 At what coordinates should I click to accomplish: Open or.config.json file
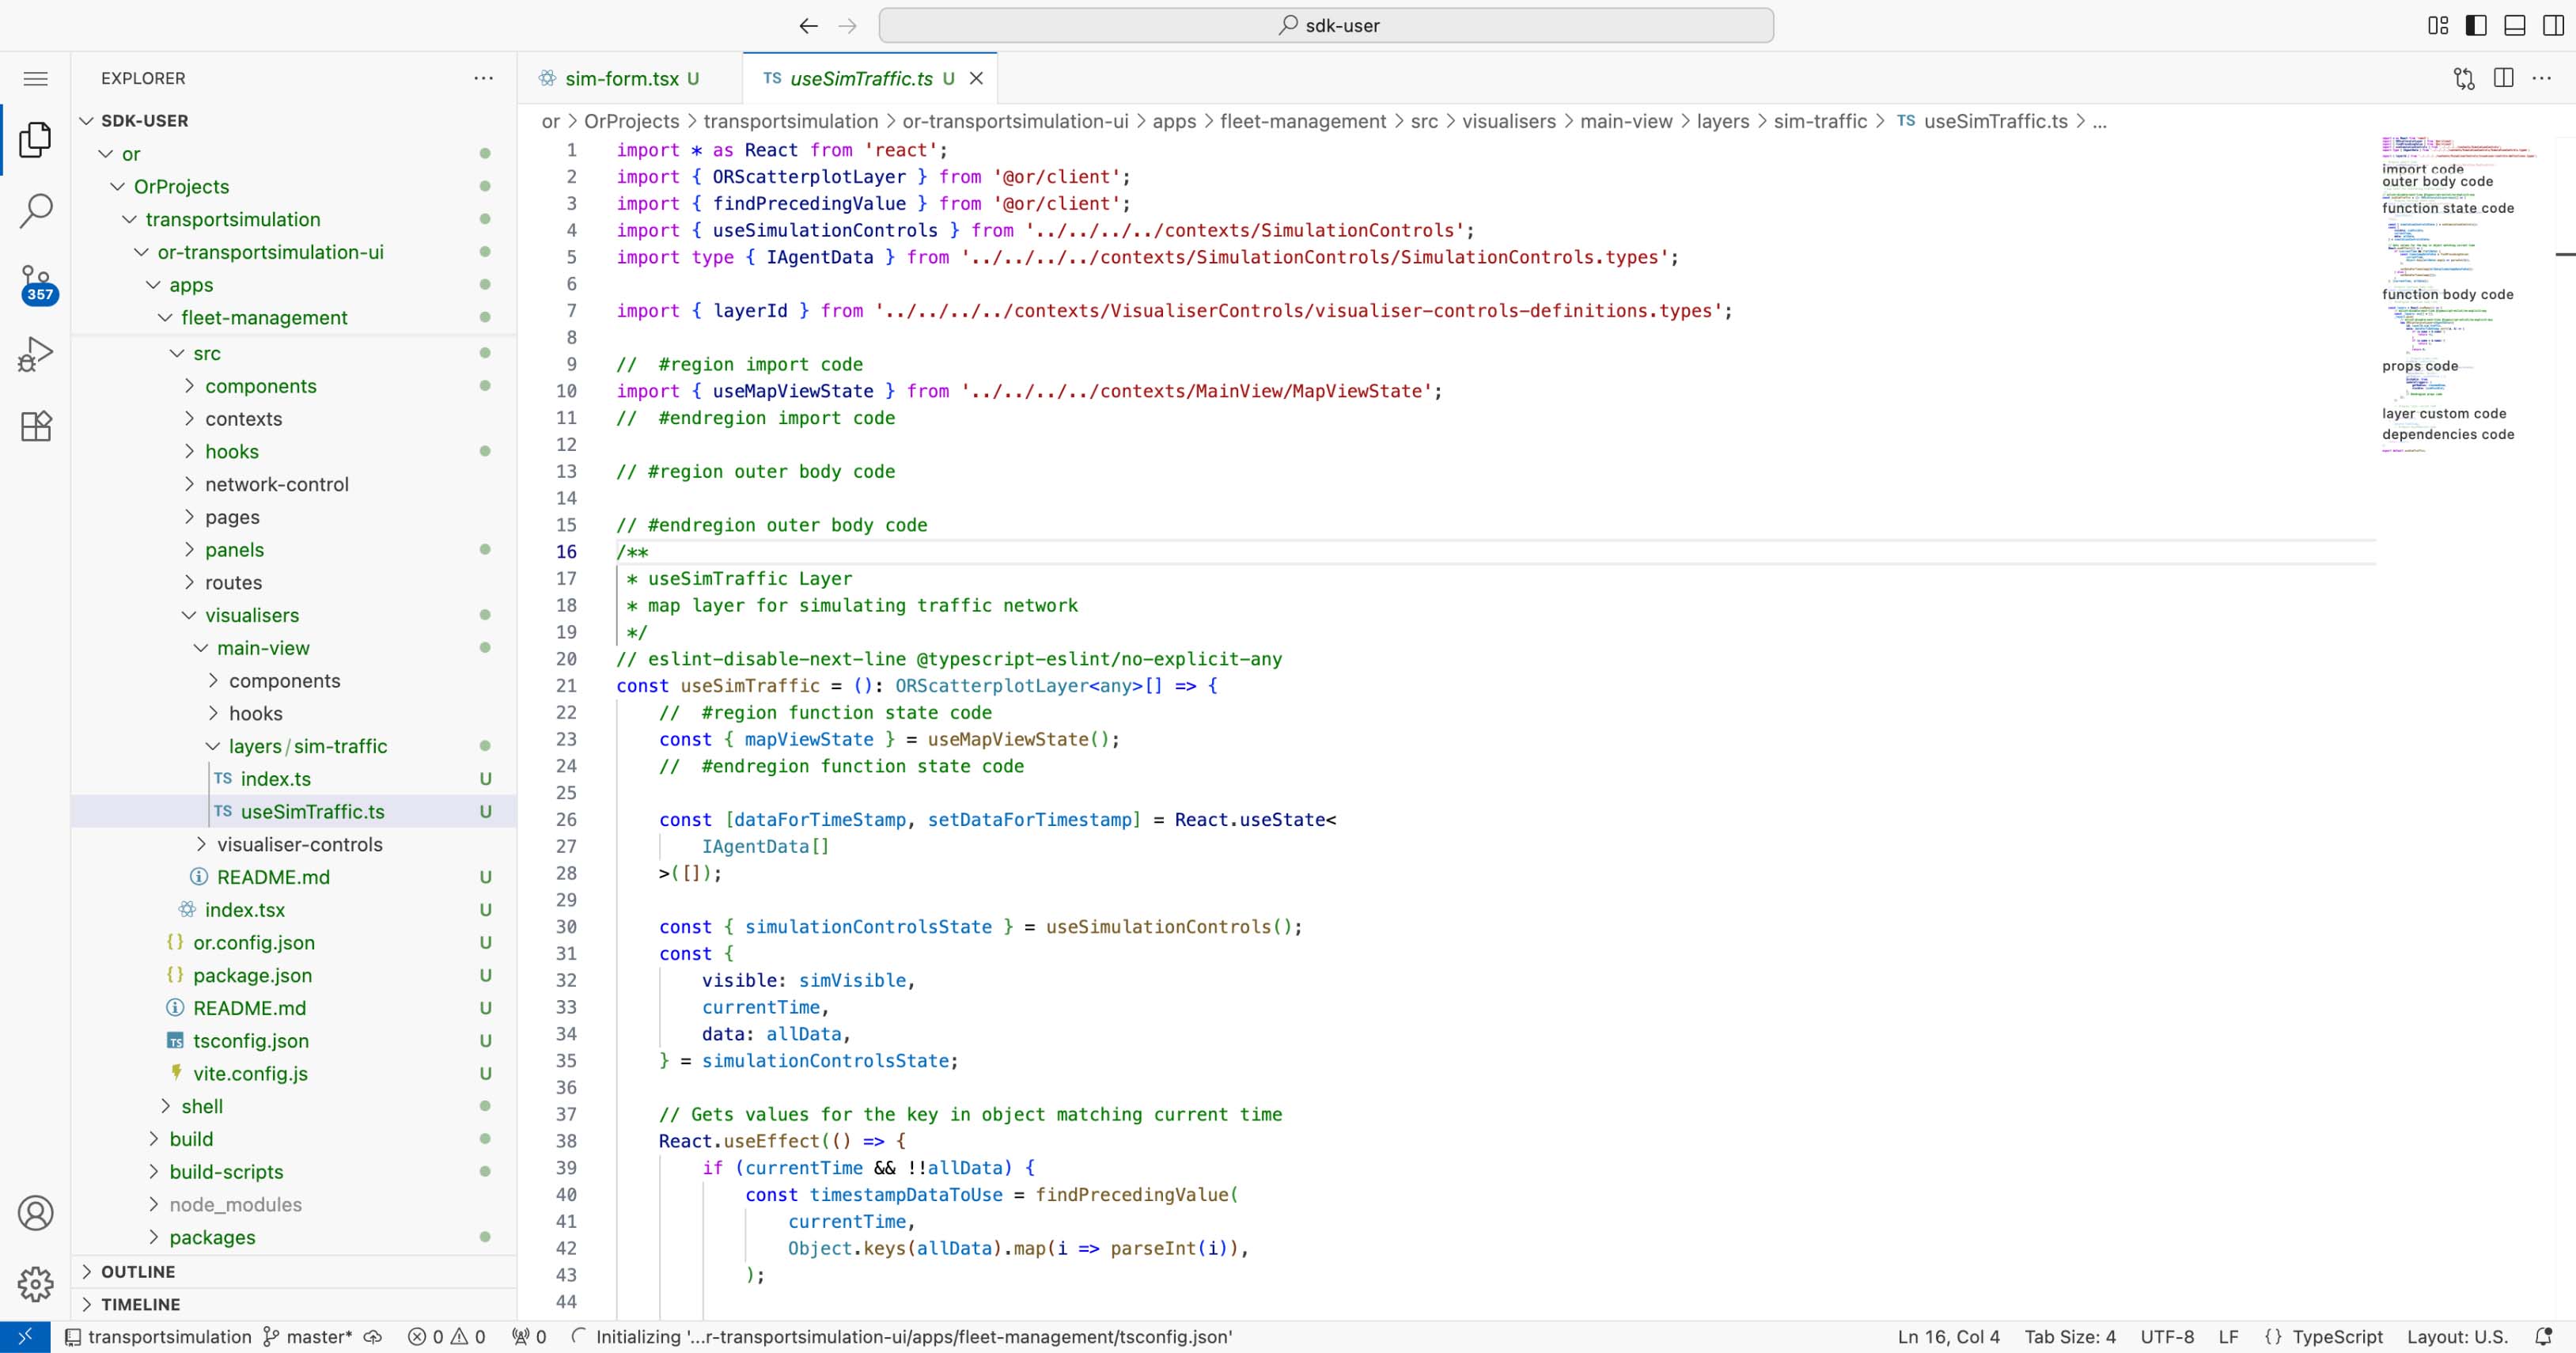(x=294, y=943)
